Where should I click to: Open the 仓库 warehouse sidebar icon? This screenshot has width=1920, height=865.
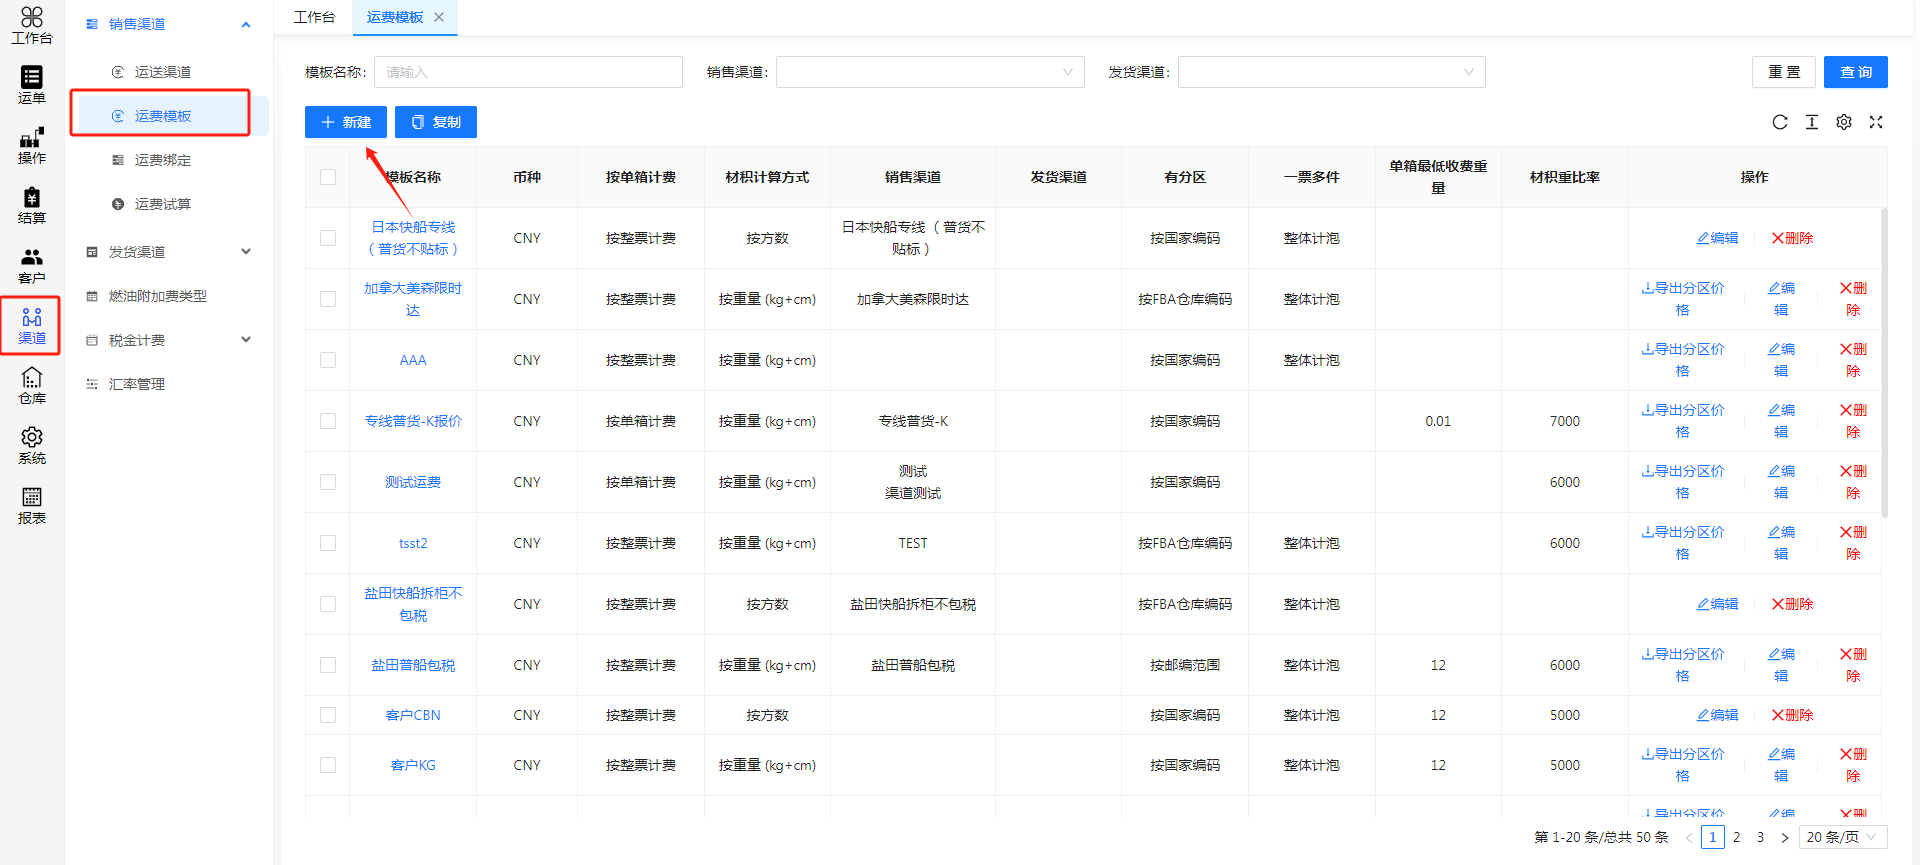point(32,385)
